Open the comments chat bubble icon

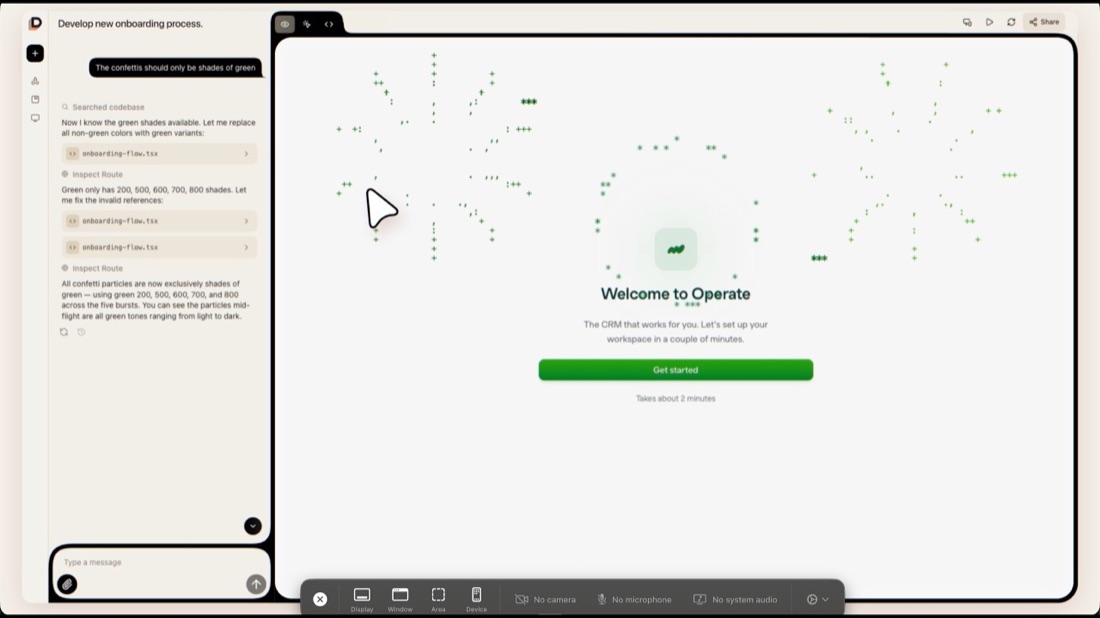[x=967, y=22]
